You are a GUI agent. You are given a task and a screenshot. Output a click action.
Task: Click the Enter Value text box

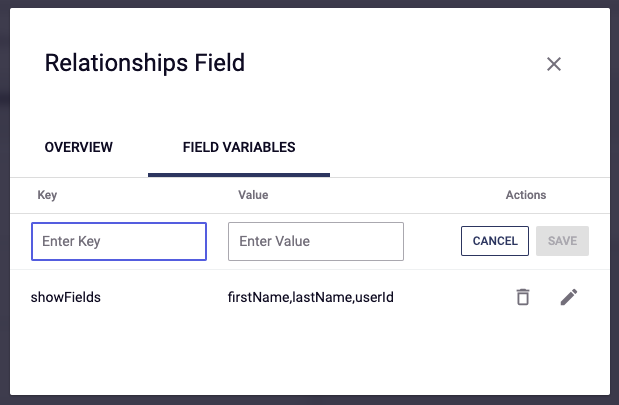(316, 241)
